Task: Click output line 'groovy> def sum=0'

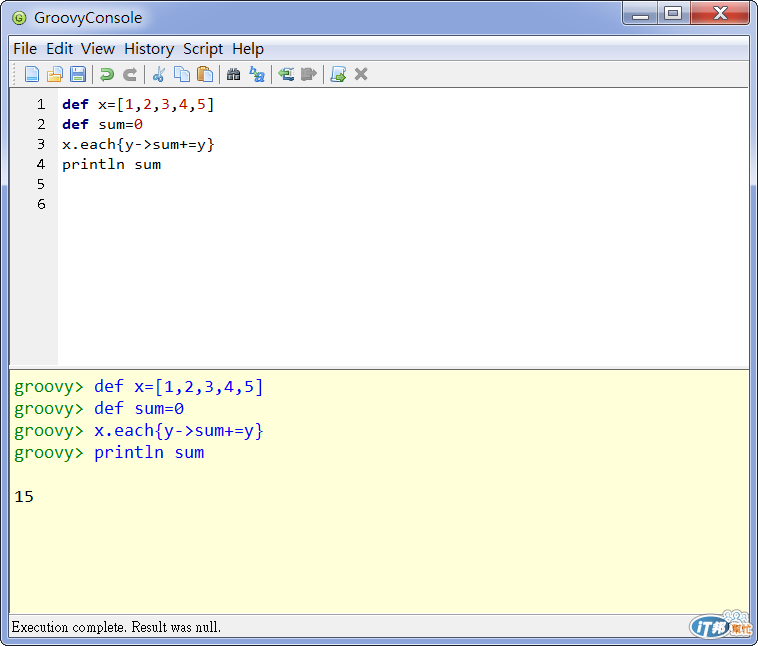Action: coord(99,409)
